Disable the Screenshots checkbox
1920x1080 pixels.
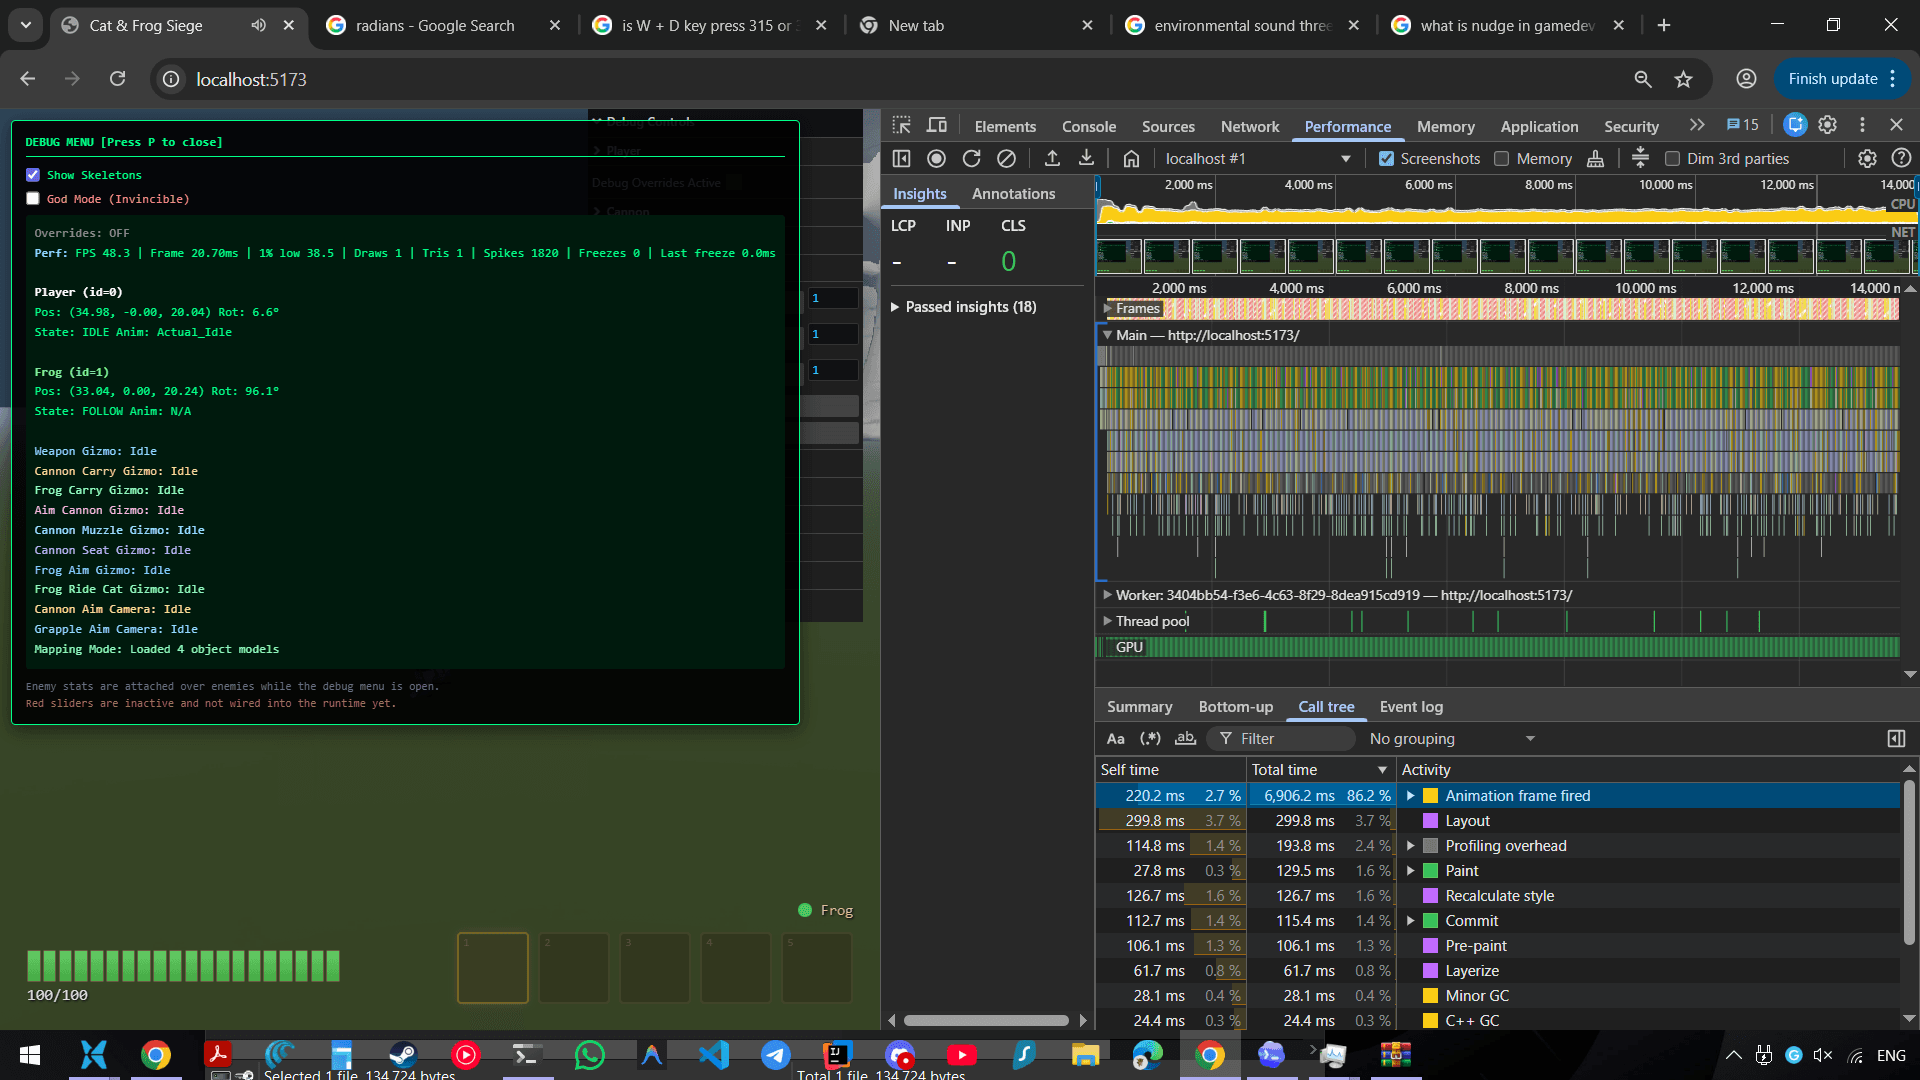coord(1386,158)
